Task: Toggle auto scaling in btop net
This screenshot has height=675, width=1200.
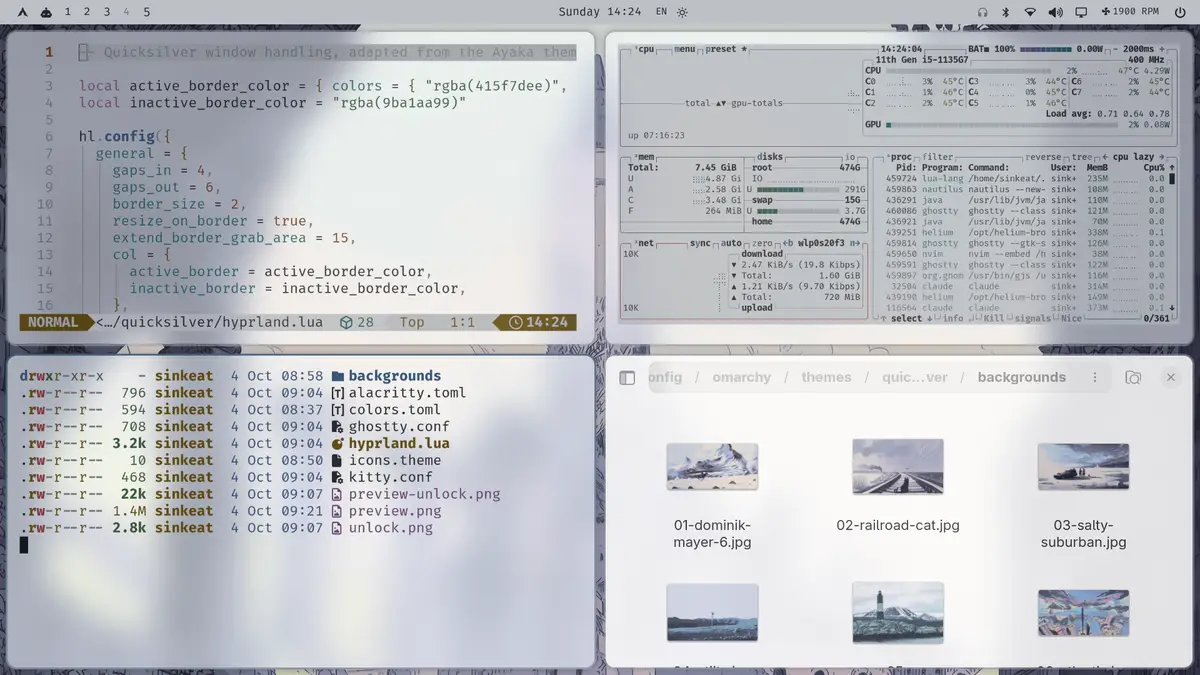Action: (x=731, y=243)
